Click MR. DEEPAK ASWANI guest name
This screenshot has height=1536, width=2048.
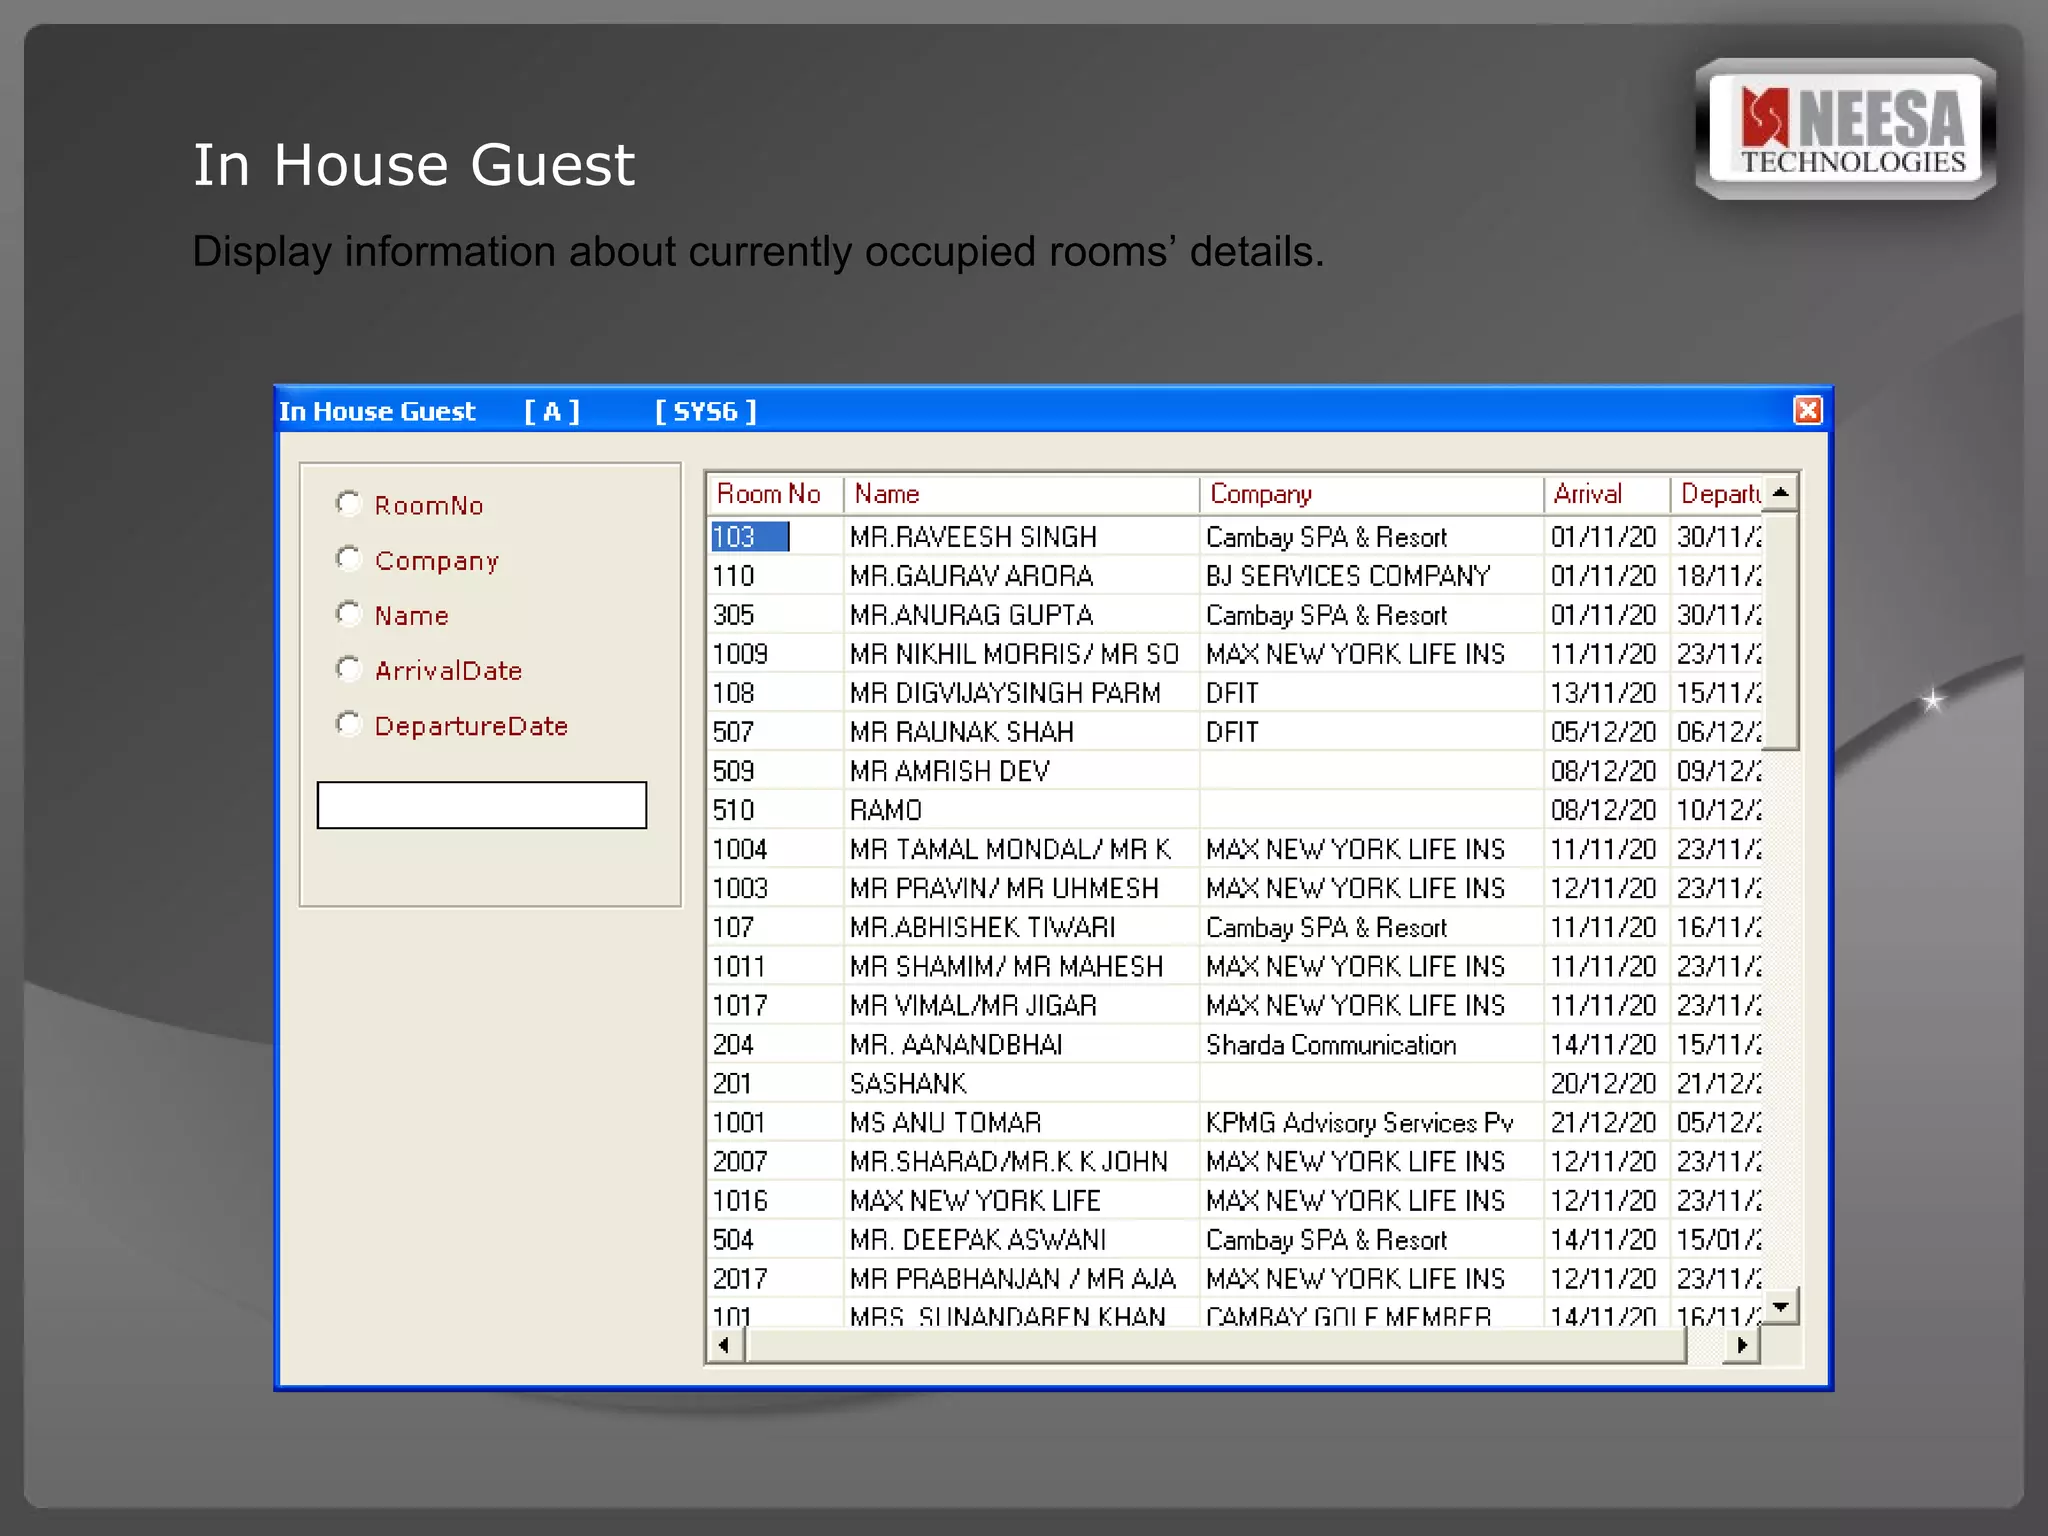[977, 1239]
